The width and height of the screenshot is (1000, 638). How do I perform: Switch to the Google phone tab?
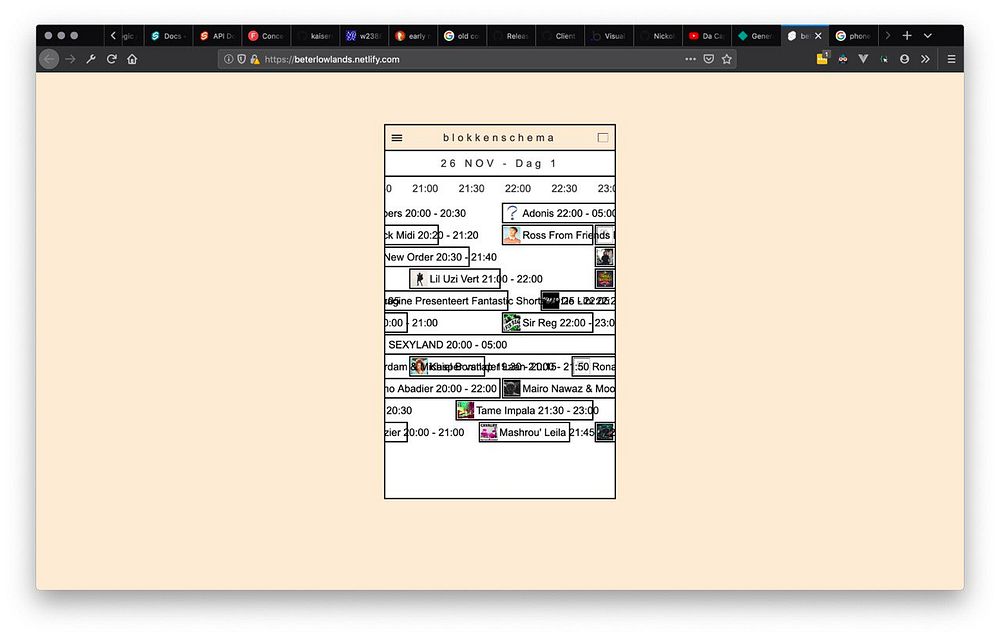click(853, 36)
